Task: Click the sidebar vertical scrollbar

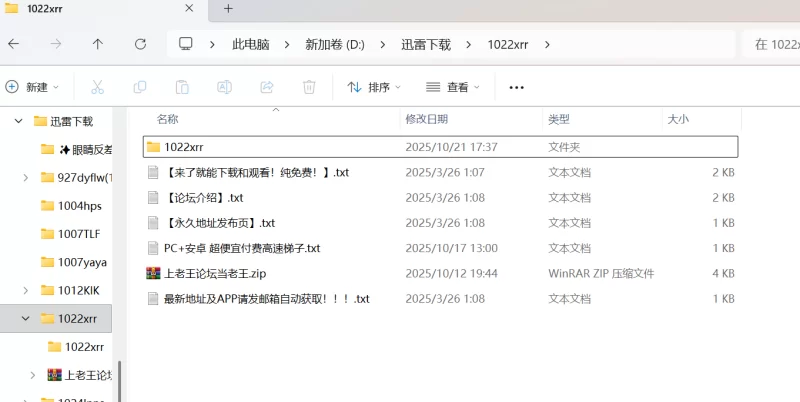Action: pyautogui.click(x=120, y=381)
